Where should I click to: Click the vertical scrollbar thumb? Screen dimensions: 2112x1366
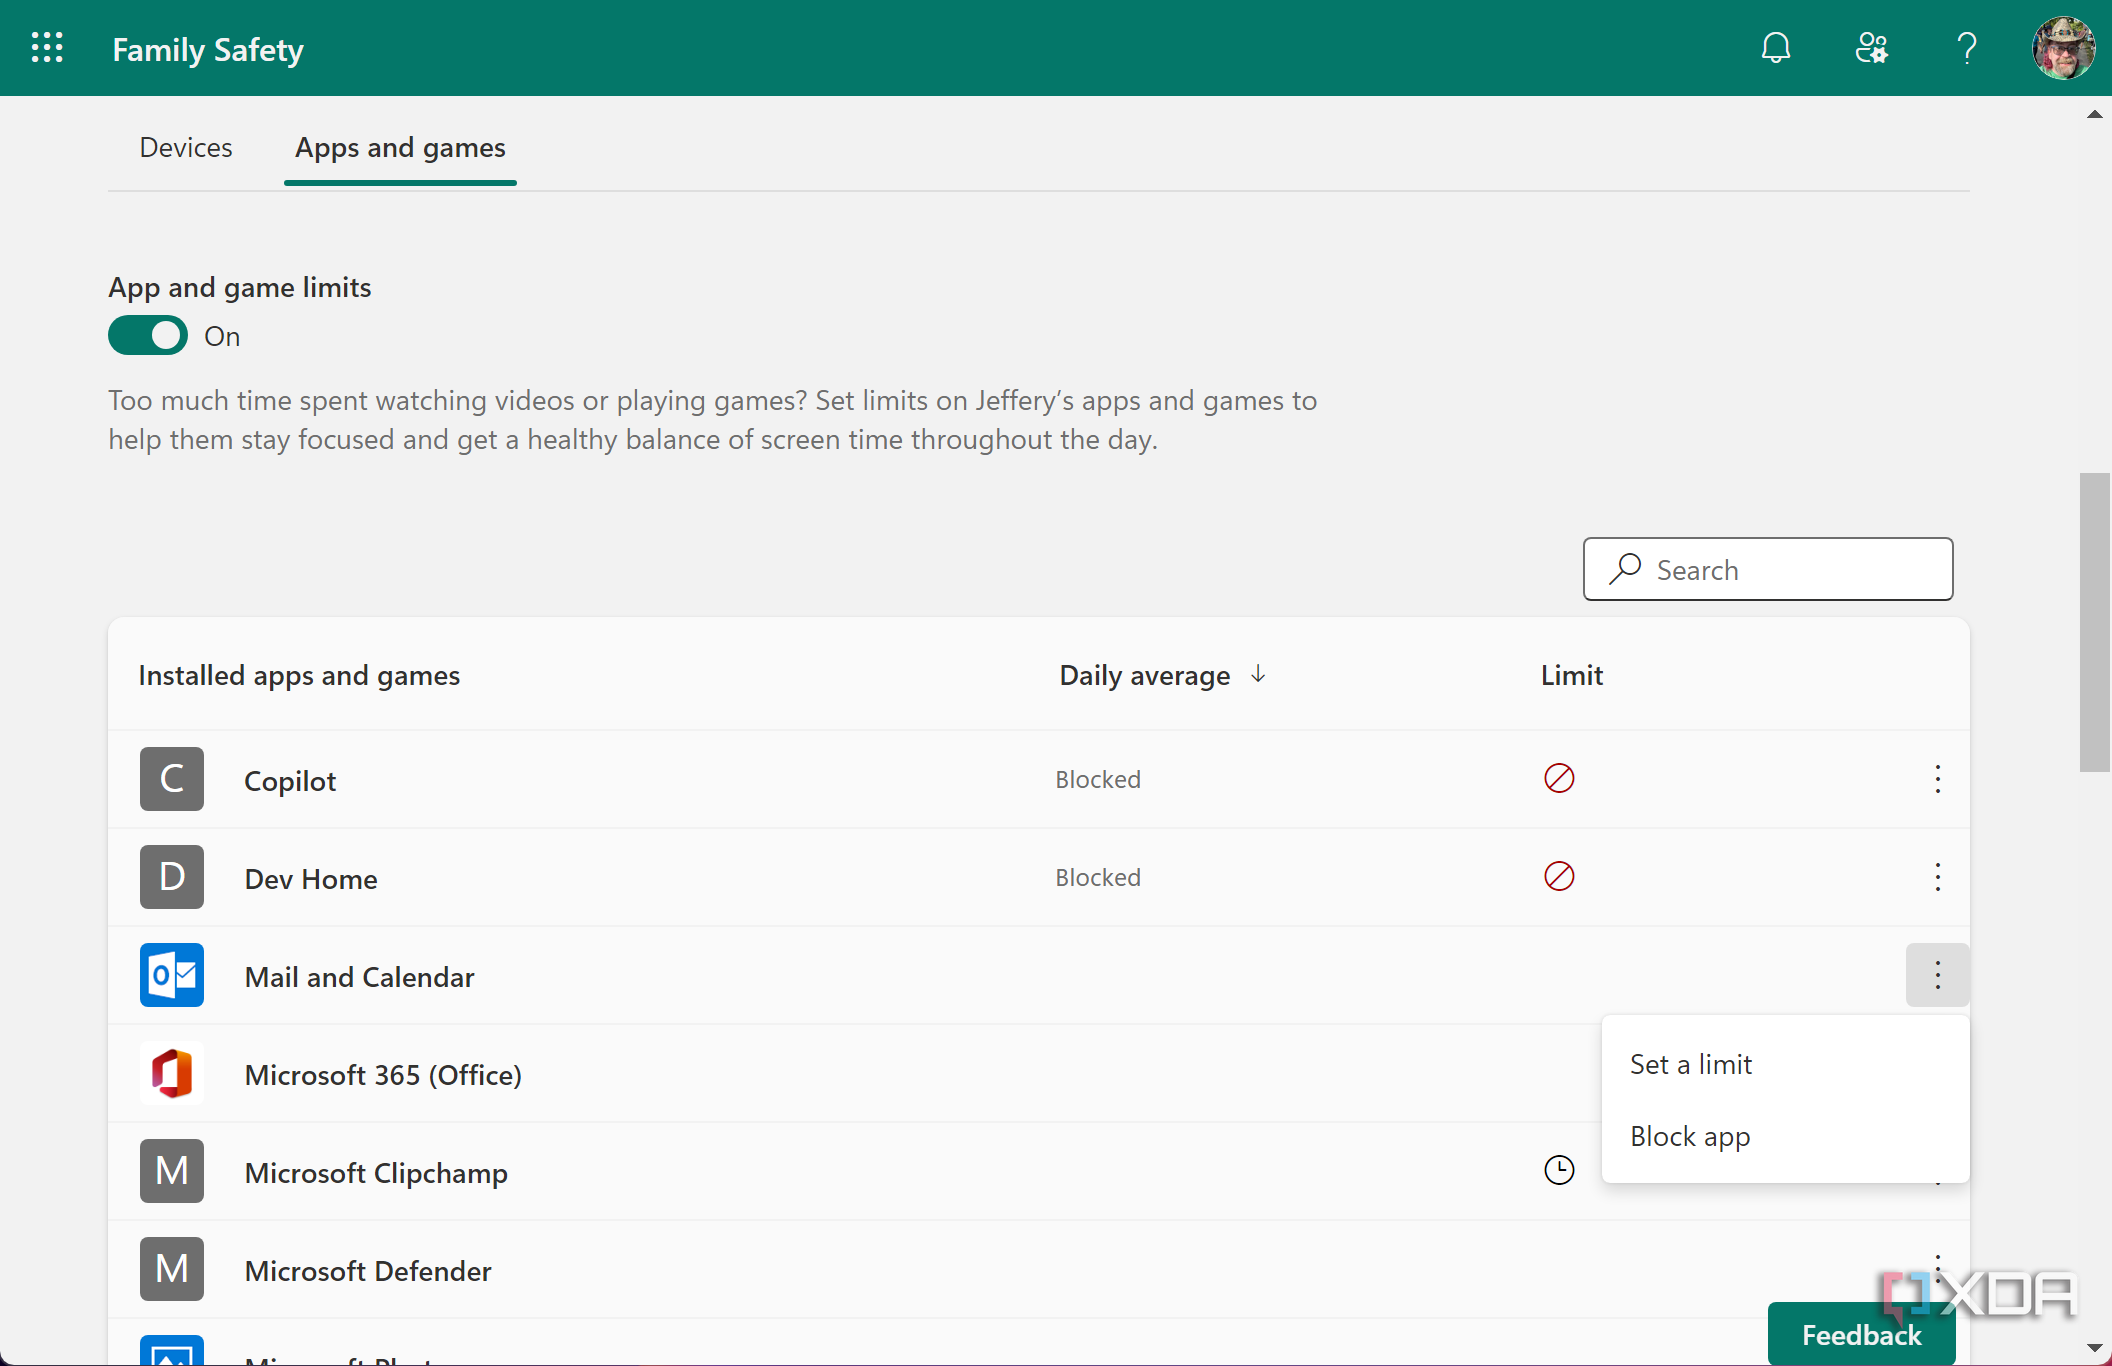(2094, 622)
